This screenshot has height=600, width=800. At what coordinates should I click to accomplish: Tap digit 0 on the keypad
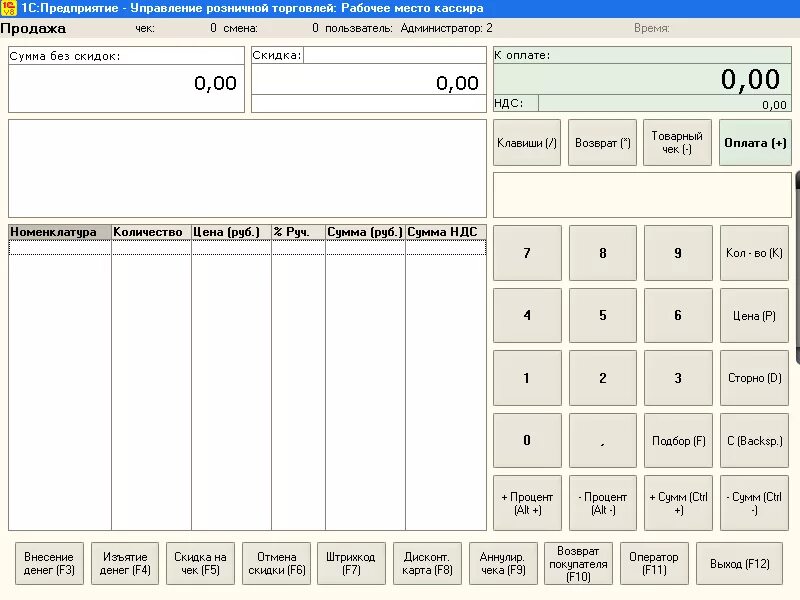[x=527, y=440]
